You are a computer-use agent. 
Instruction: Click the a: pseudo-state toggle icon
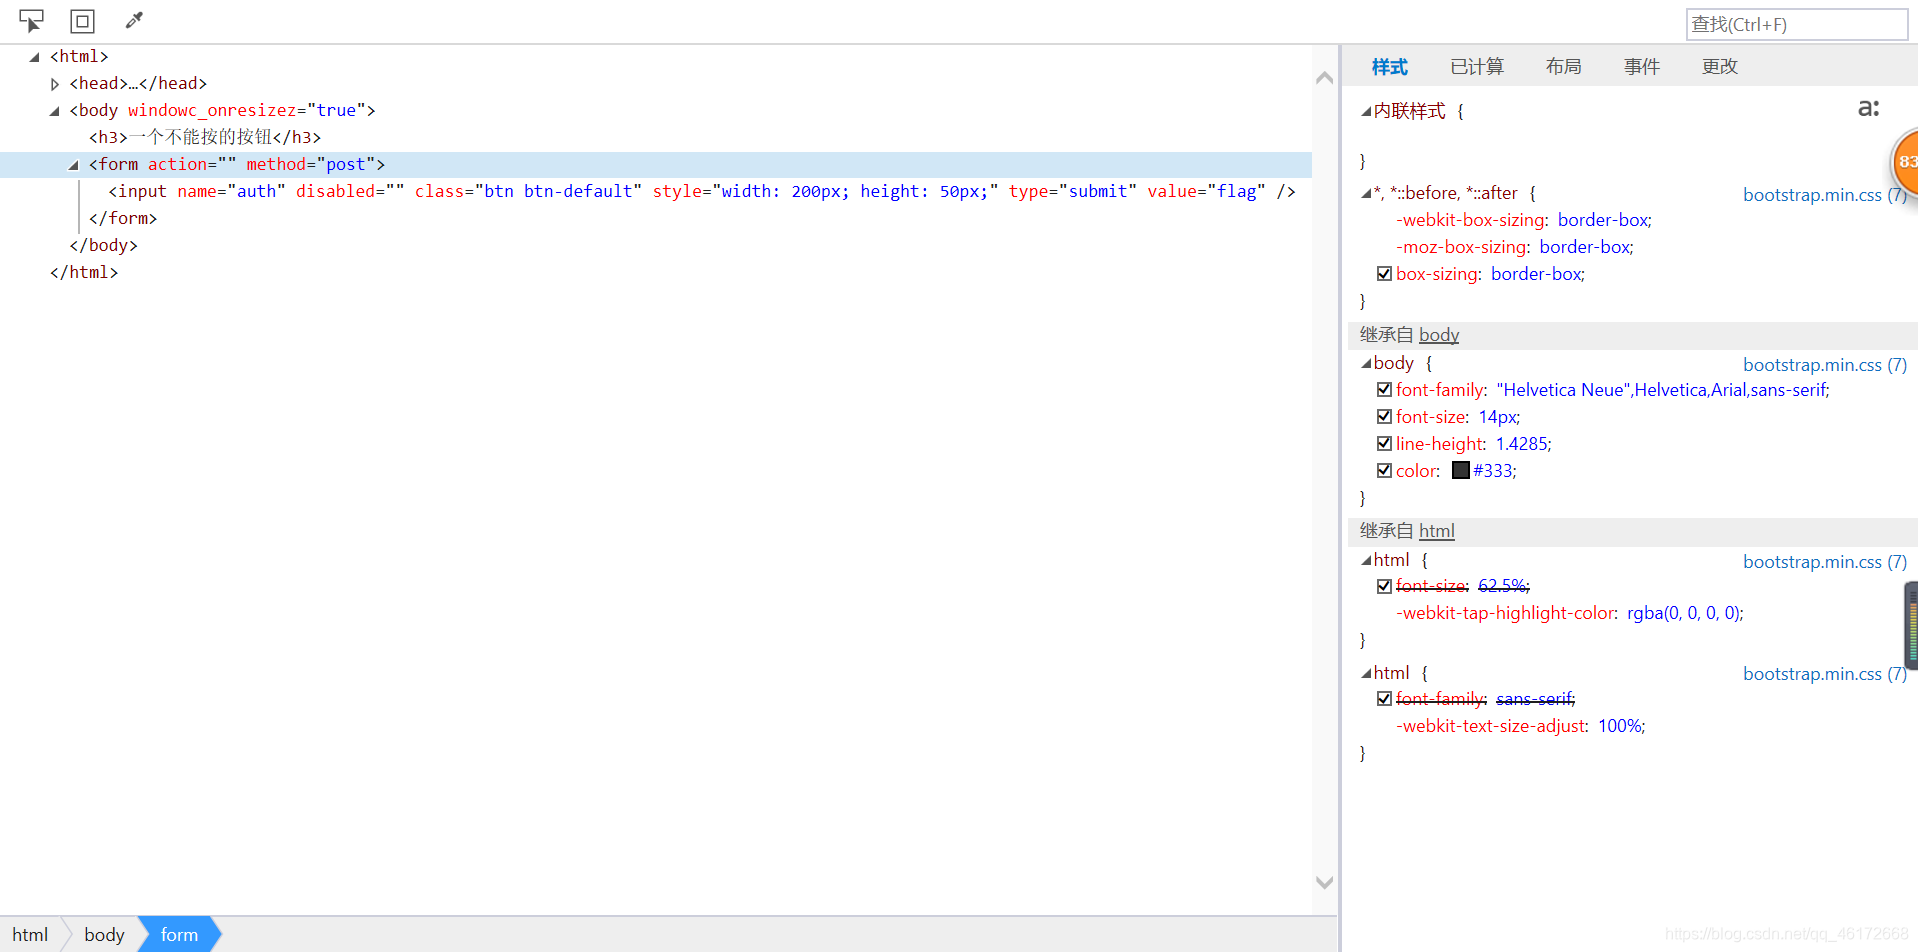[1868, 108]
